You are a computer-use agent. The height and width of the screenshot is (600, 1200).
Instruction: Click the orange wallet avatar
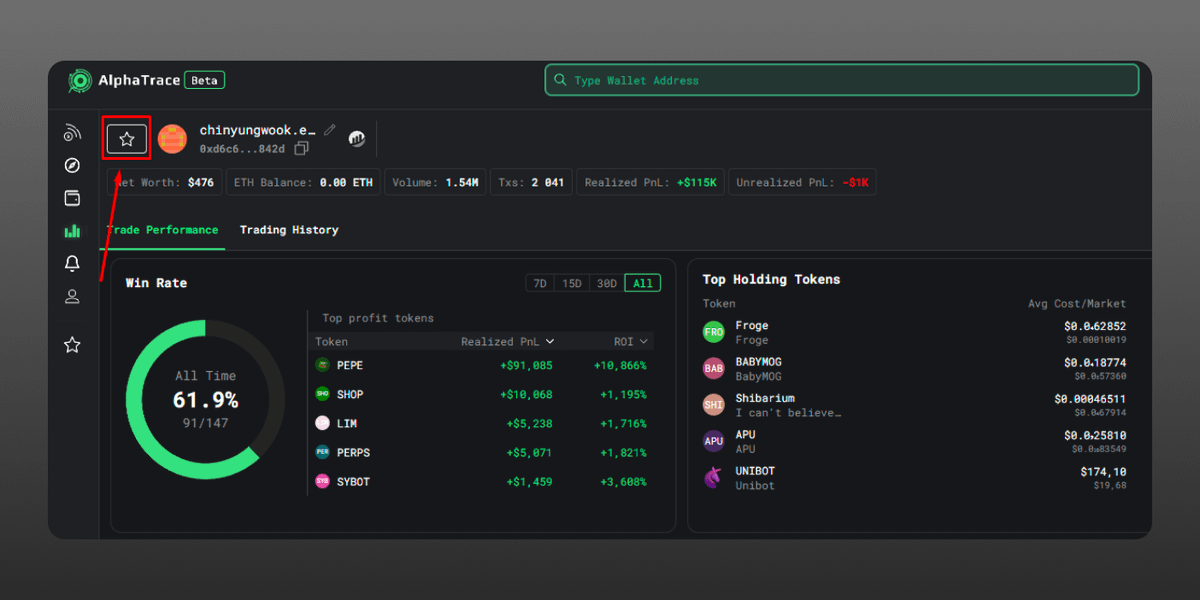pyautogui.click(x=173, y=139)
